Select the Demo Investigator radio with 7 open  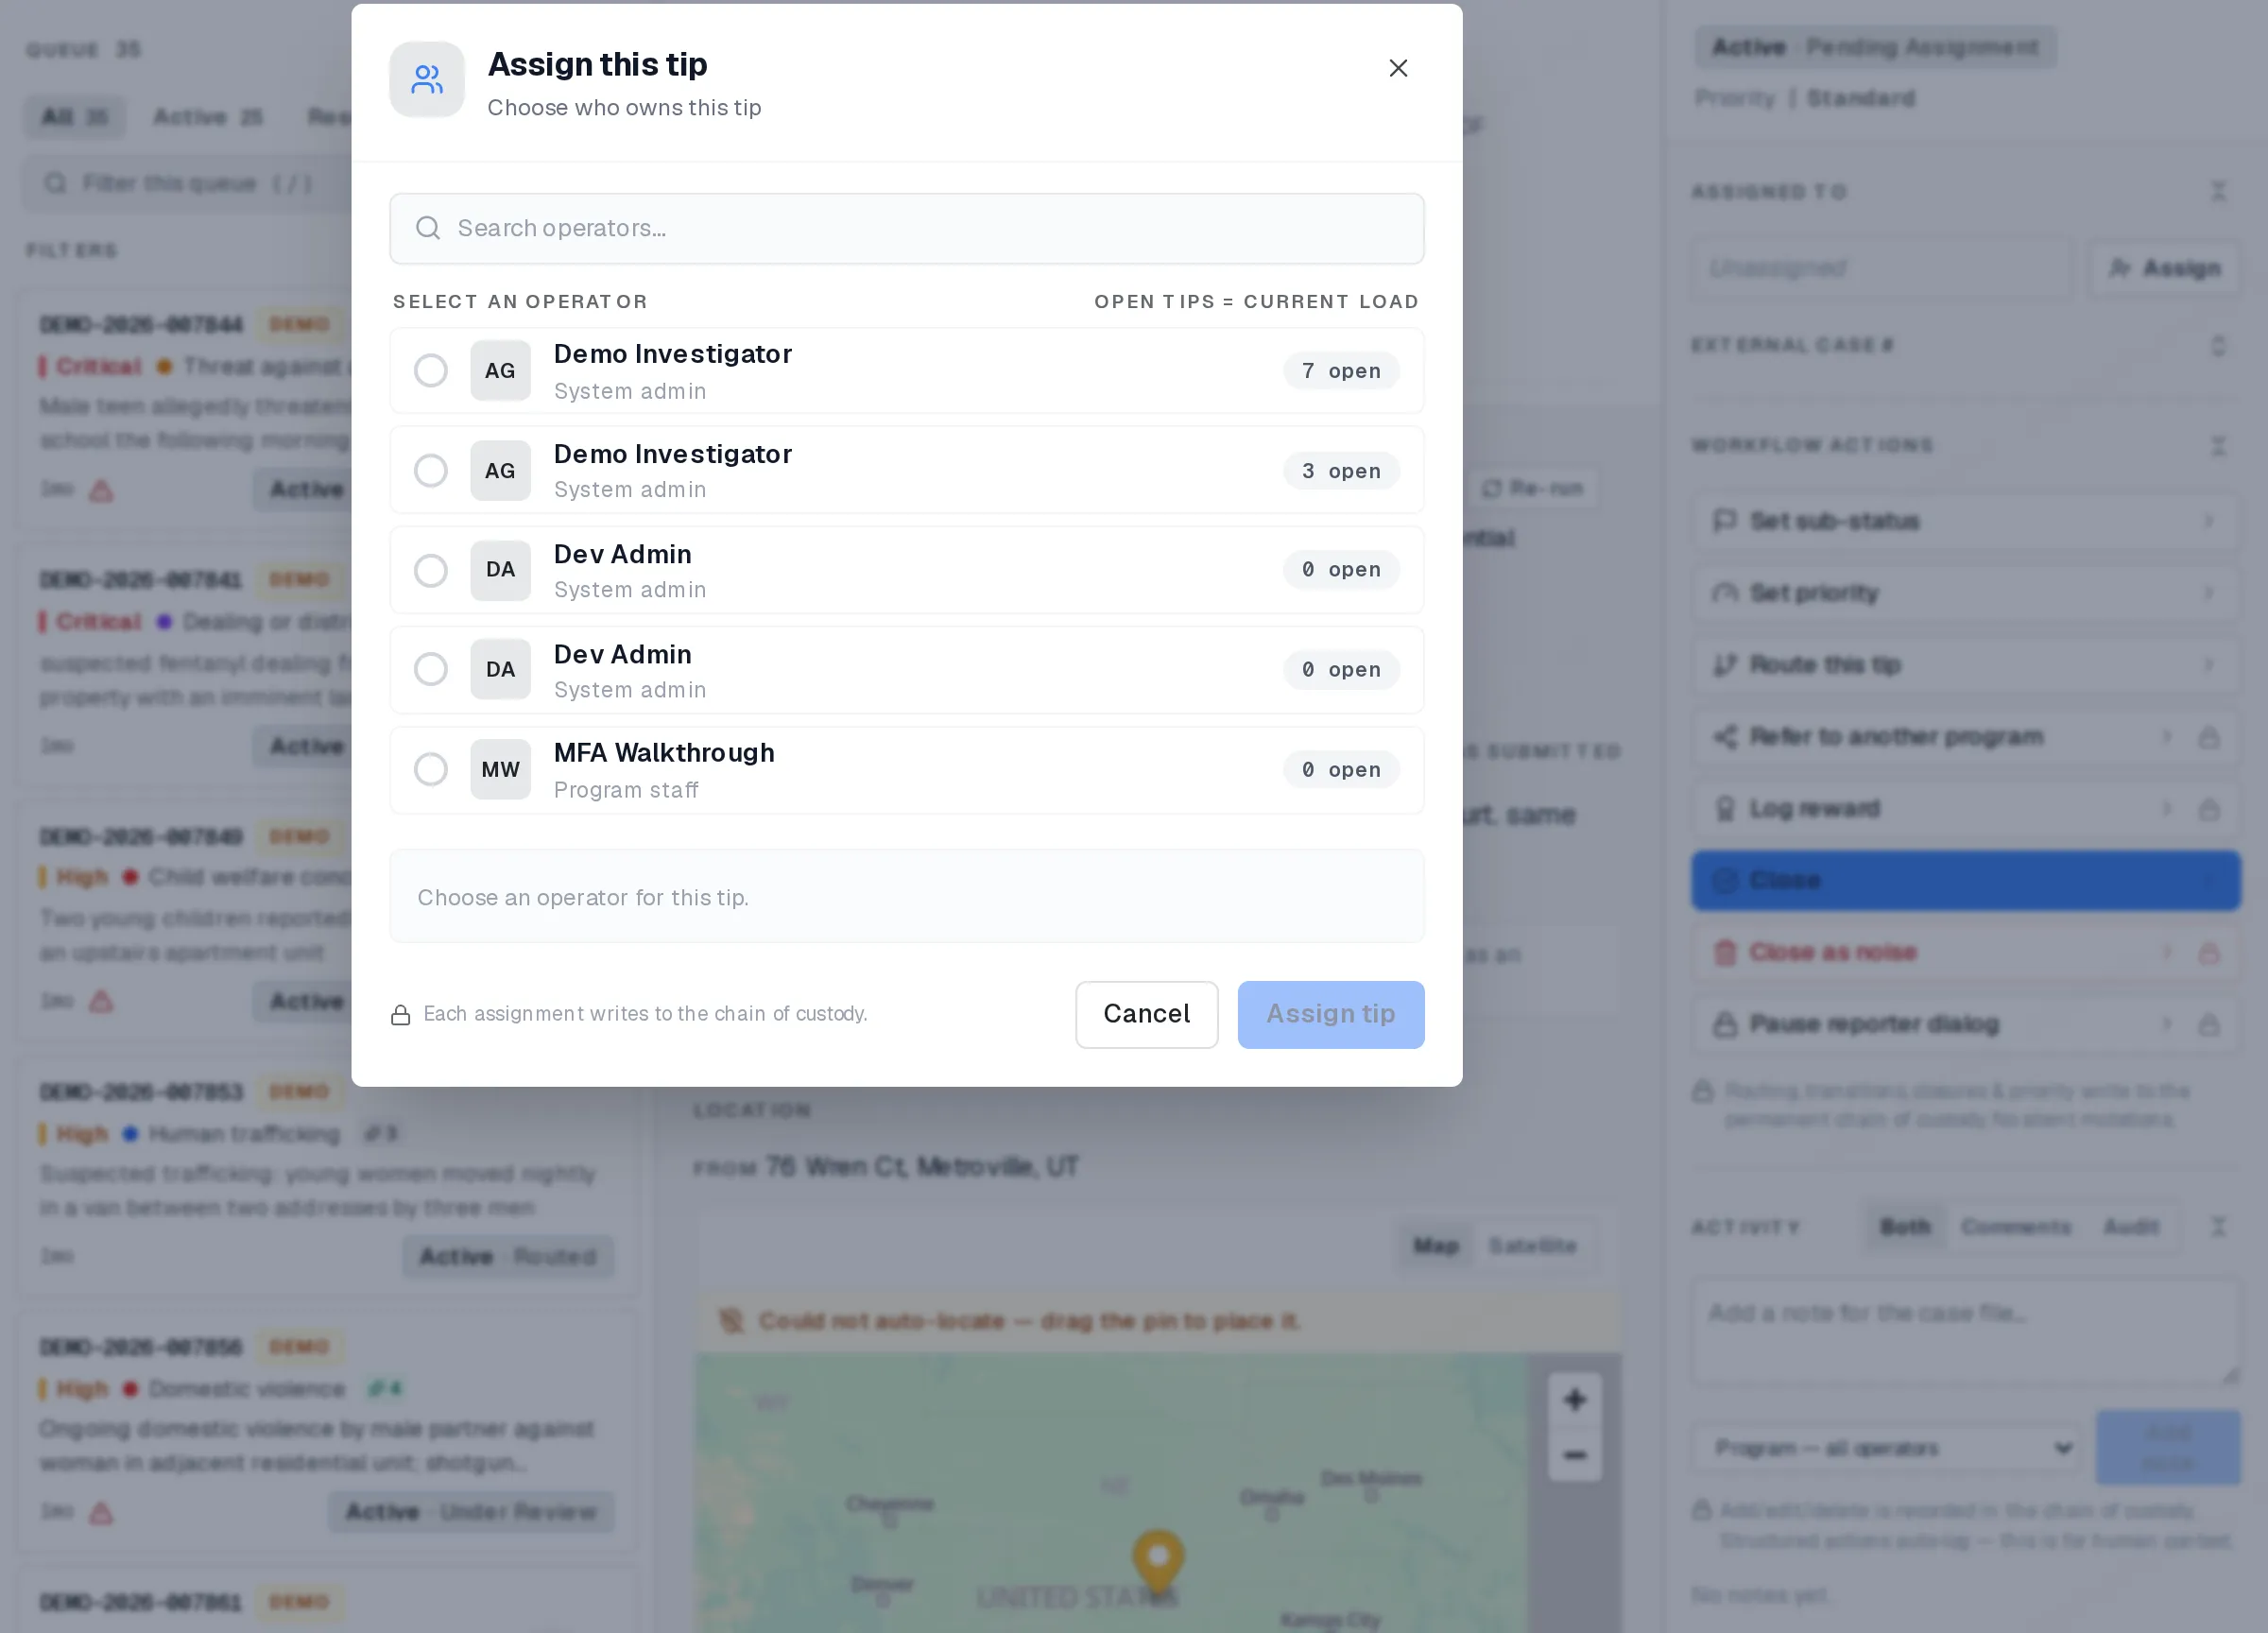[431, 371]
